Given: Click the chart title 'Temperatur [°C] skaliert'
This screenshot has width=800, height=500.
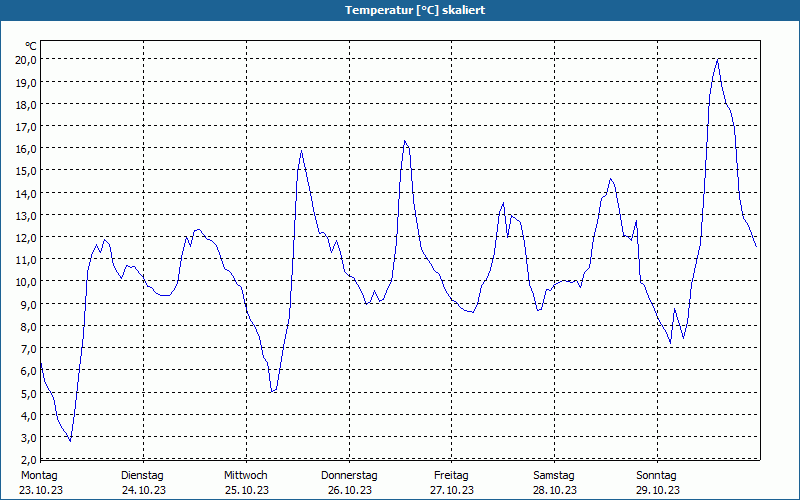Looking at the screenshot, I should tap(415, 10).
